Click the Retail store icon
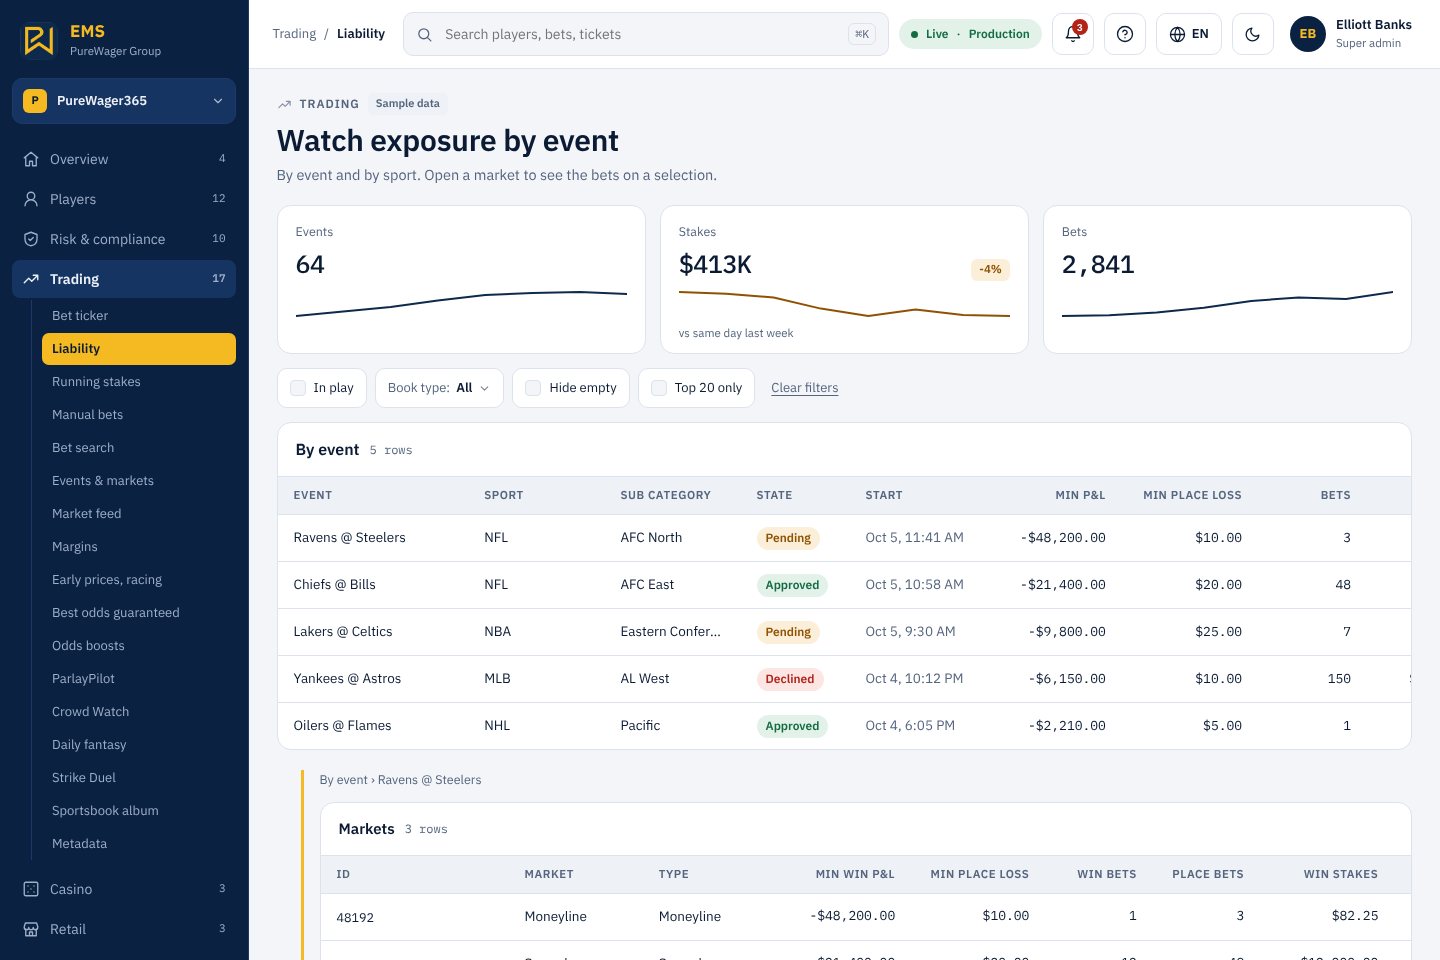The width and height of the screenshot is (1440, 960). (x=31, y=929)
